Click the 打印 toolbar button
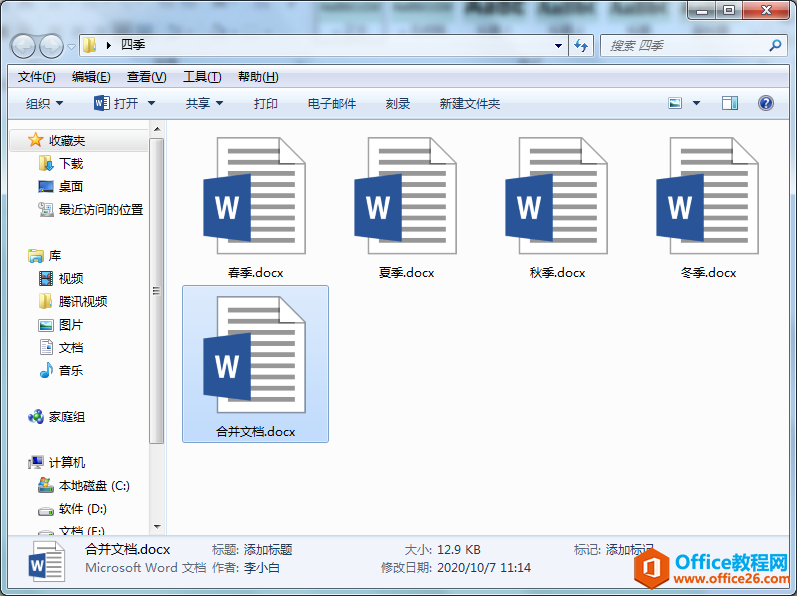 click(x=265, y=103)
